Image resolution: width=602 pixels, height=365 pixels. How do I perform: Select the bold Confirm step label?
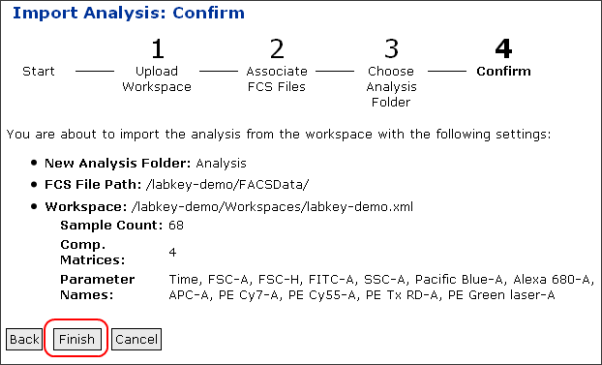click(504, 71)
